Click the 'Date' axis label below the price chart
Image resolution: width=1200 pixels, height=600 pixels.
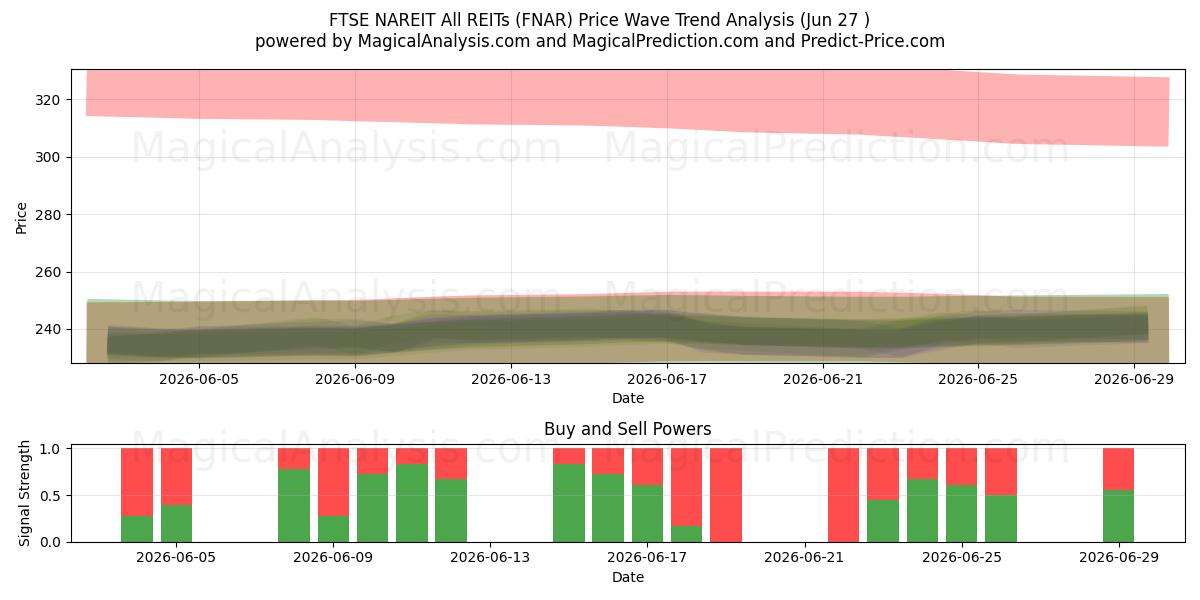628,398
